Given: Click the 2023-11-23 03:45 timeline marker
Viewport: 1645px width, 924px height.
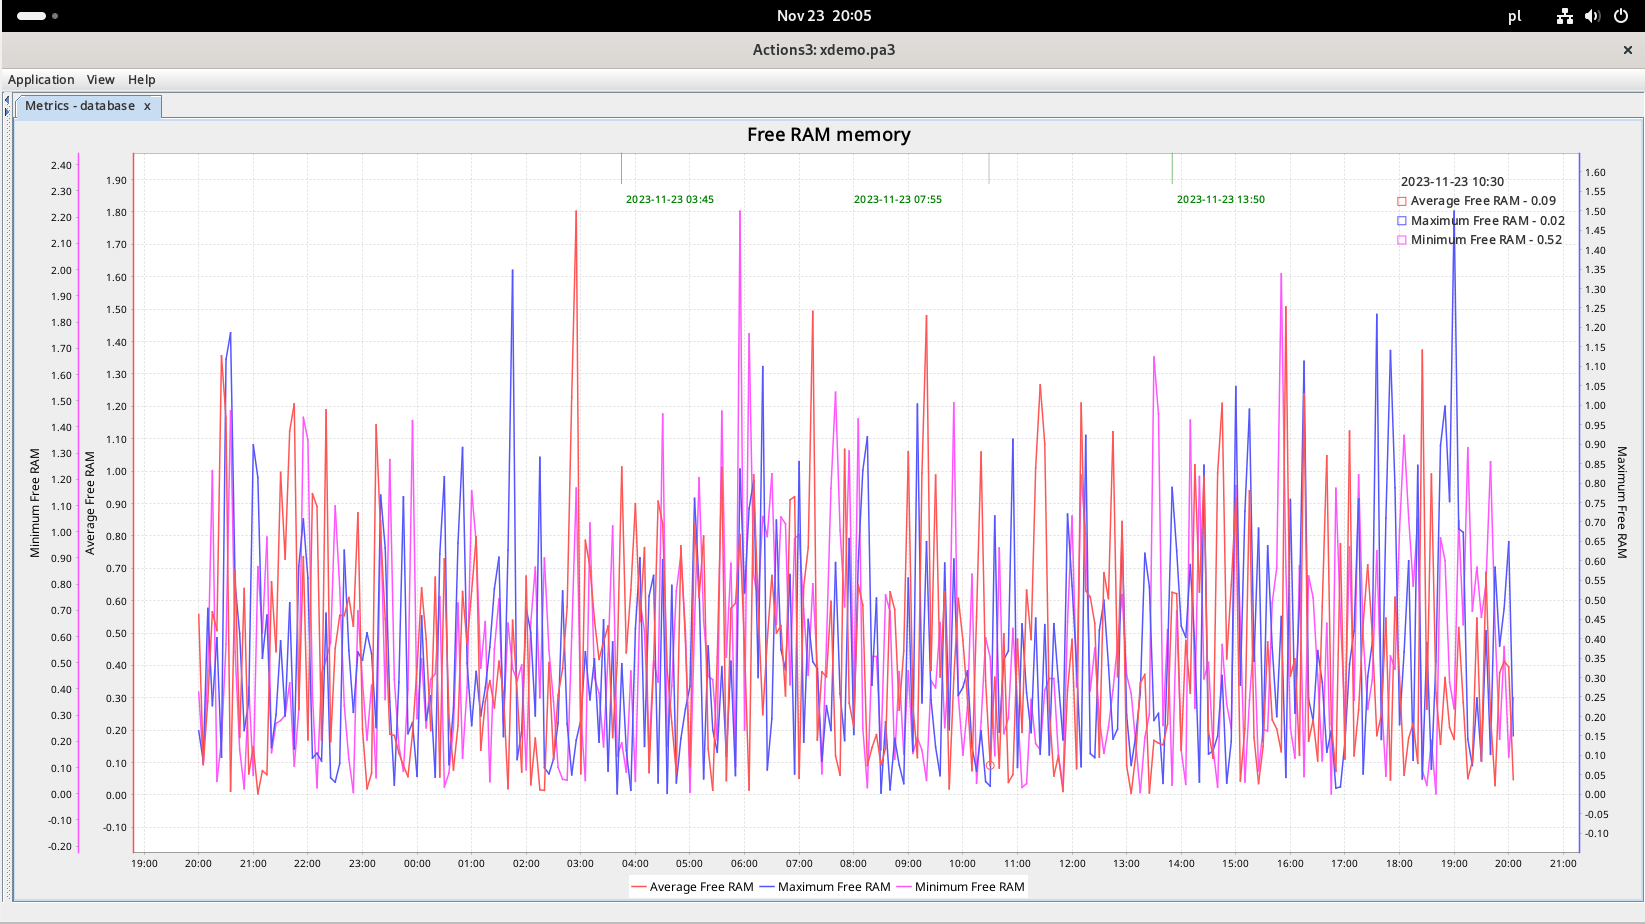Looking at the screenshot, I should click(x=670, y=199).
